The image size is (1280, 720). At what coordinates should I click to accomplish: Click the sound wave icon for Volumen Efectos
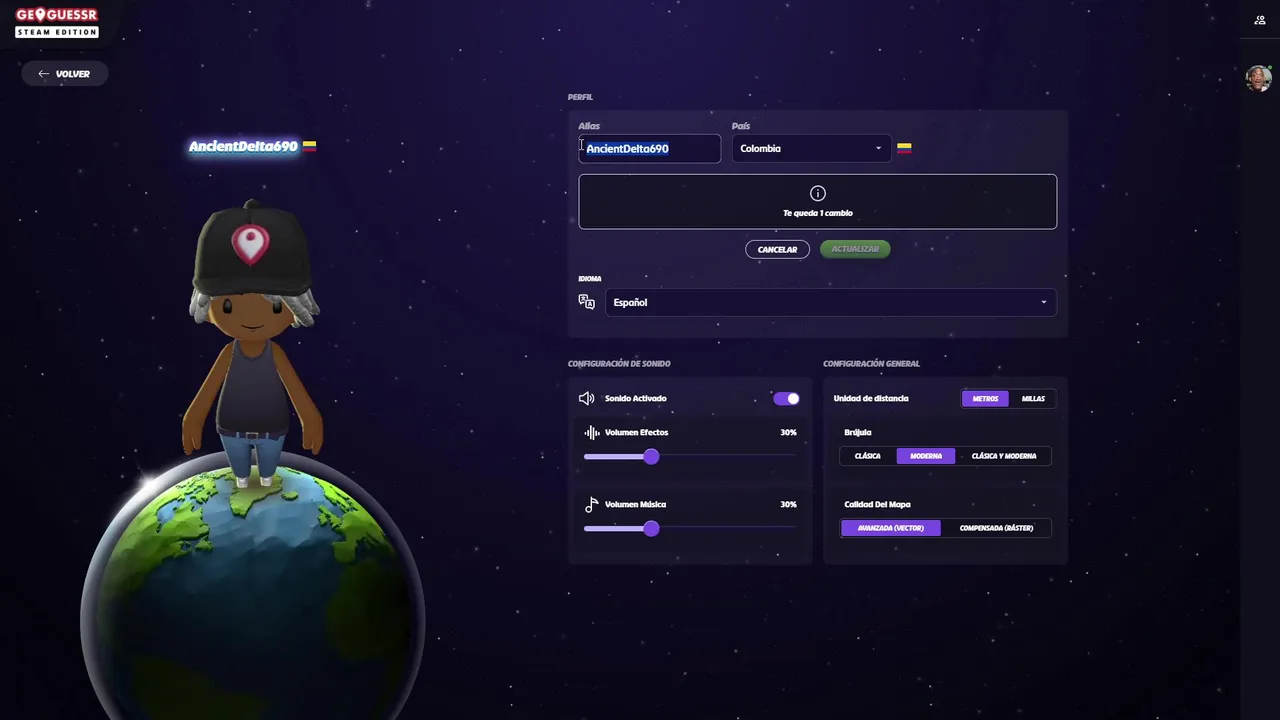click(592, 432)
